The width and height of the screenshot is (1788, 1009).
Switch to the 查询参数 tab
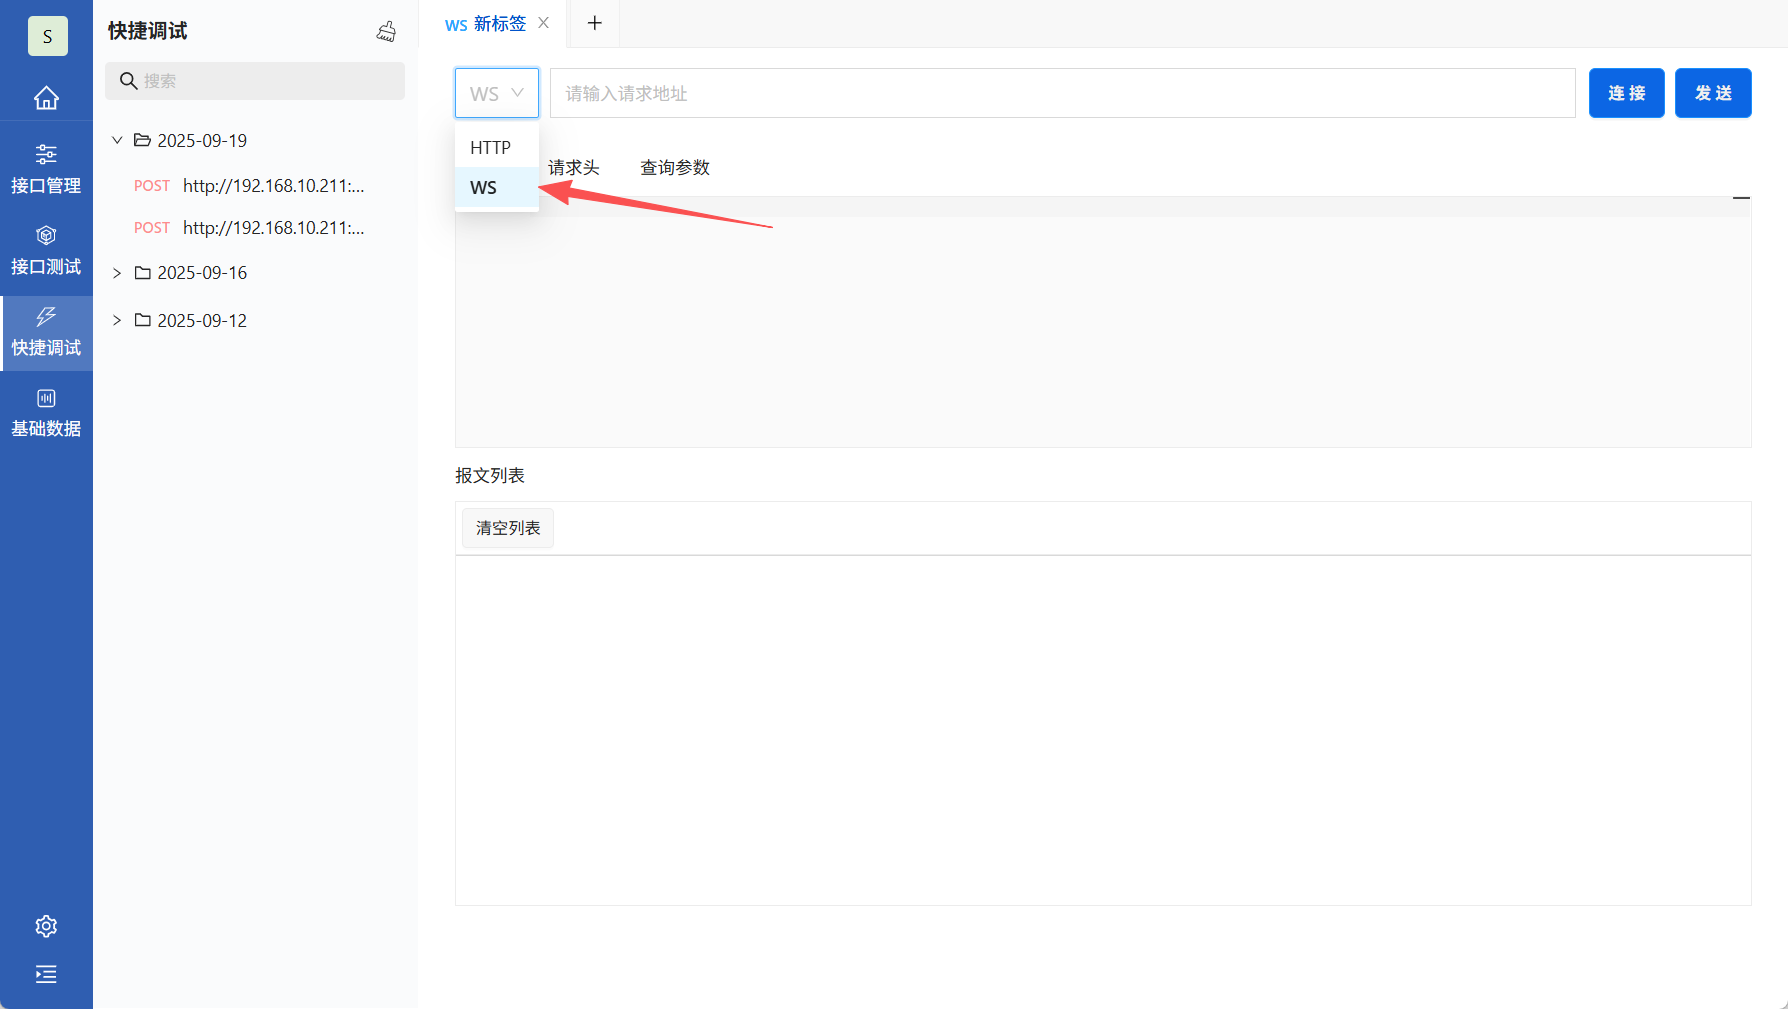pyautogui.click(x=674, y=167)
